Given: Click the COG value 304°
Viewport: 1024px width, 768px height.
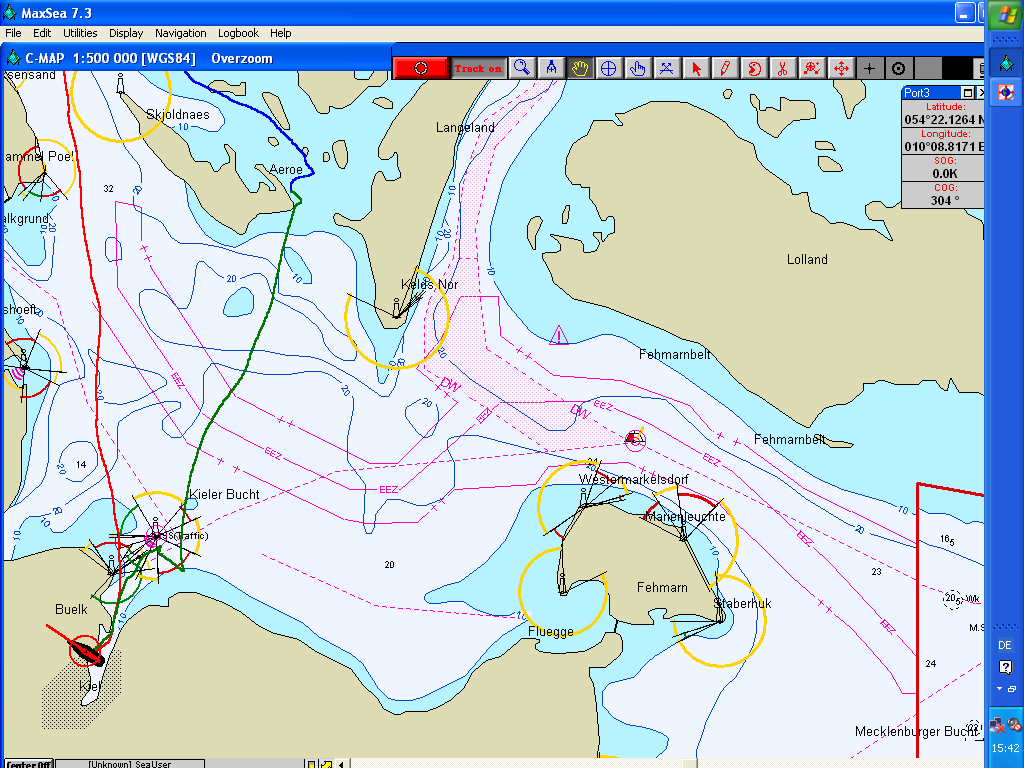Looking at the screenshot, I should (x=944, y=200).
